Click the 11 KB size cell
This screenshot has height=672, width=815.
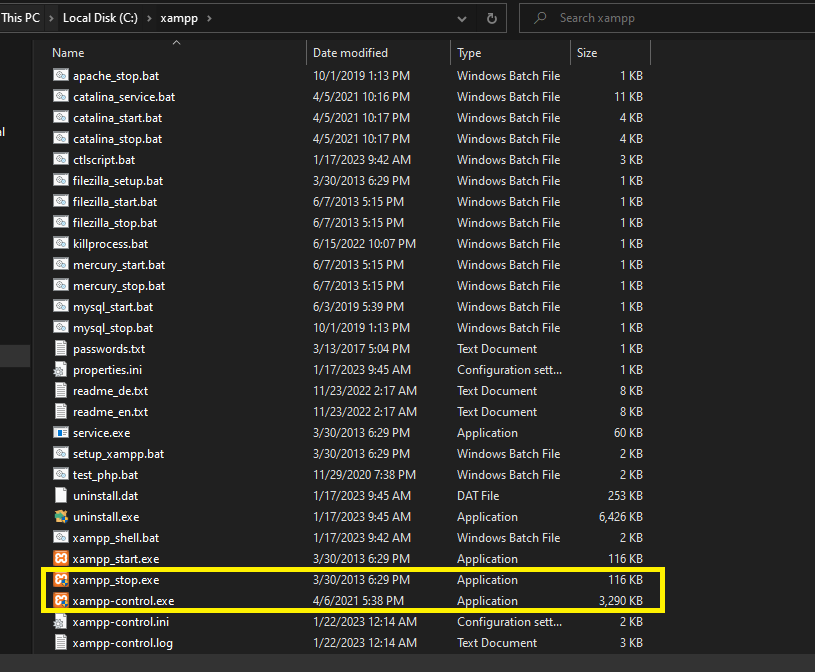(x=628, y=97)
